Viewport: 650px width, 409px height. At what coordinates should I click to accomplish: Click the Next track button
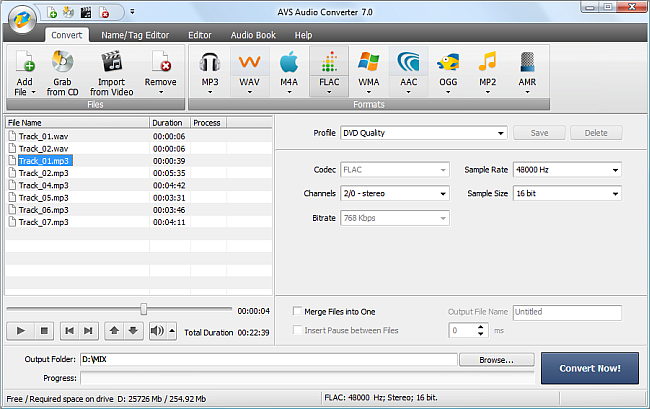click(x=88, y=331)
